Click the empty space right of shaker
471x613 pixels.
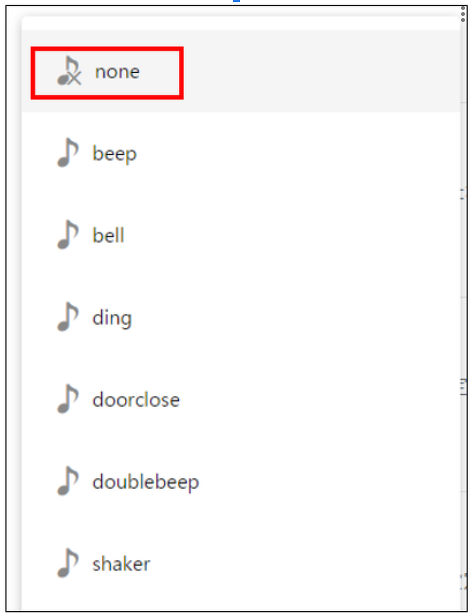tap(305, 564)
